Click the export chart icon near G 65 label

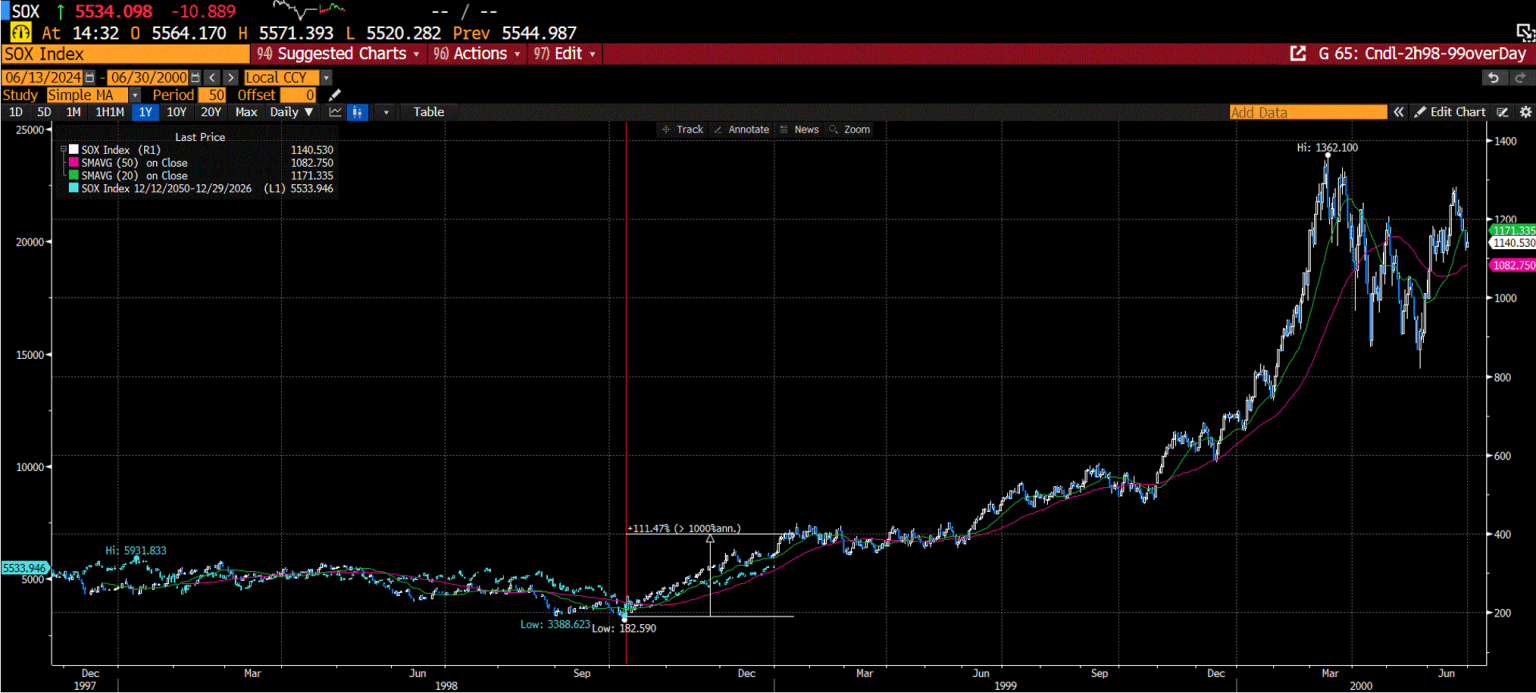click(x=1298, y=53)
